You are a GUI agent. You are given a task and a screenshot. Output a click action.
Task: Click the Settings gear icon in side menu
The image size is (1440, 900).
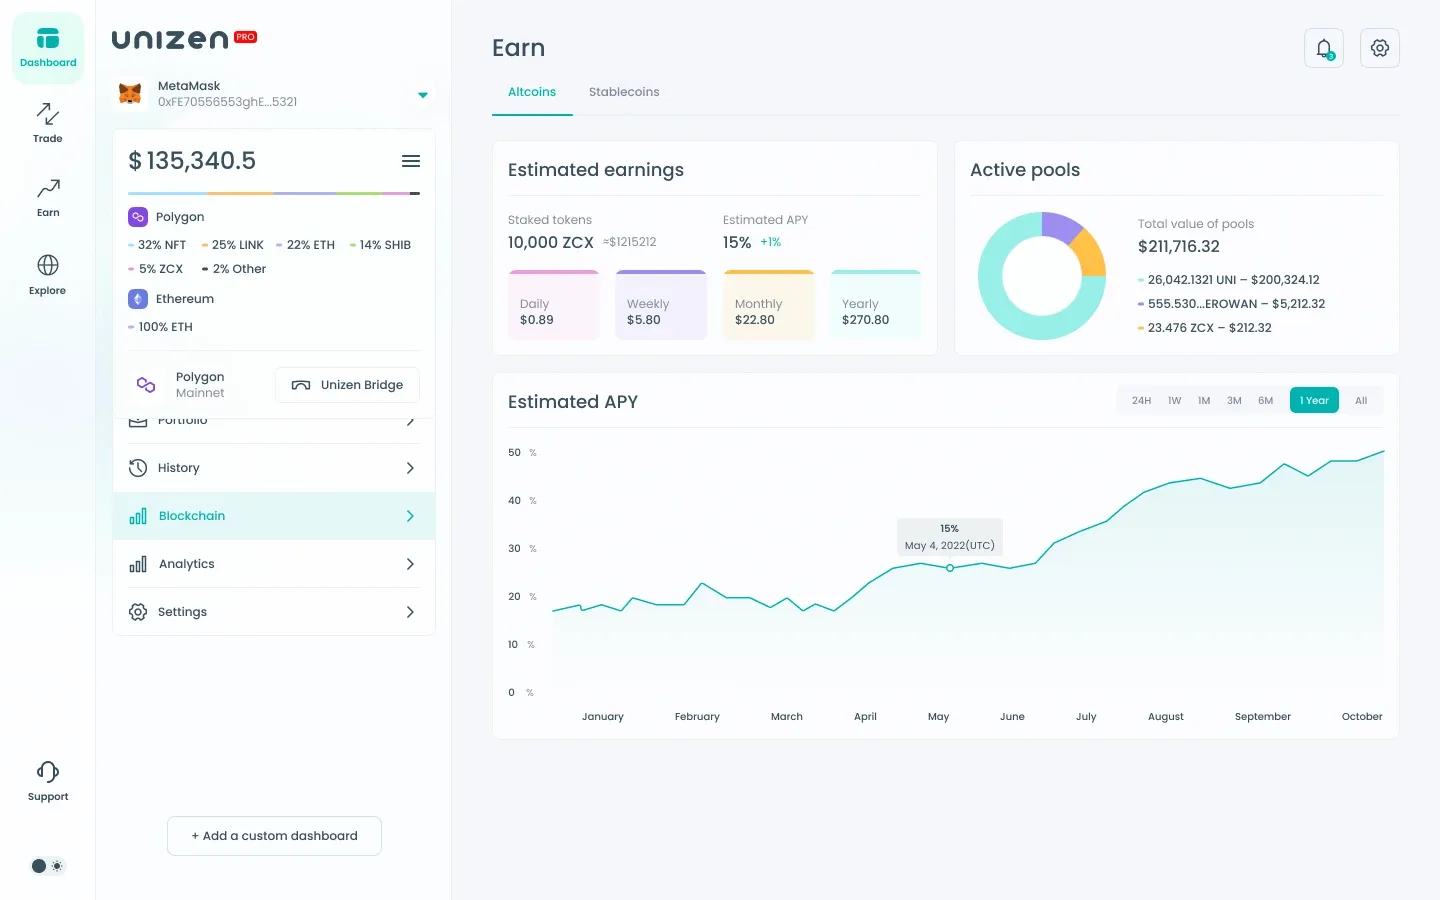coord(138,612)
